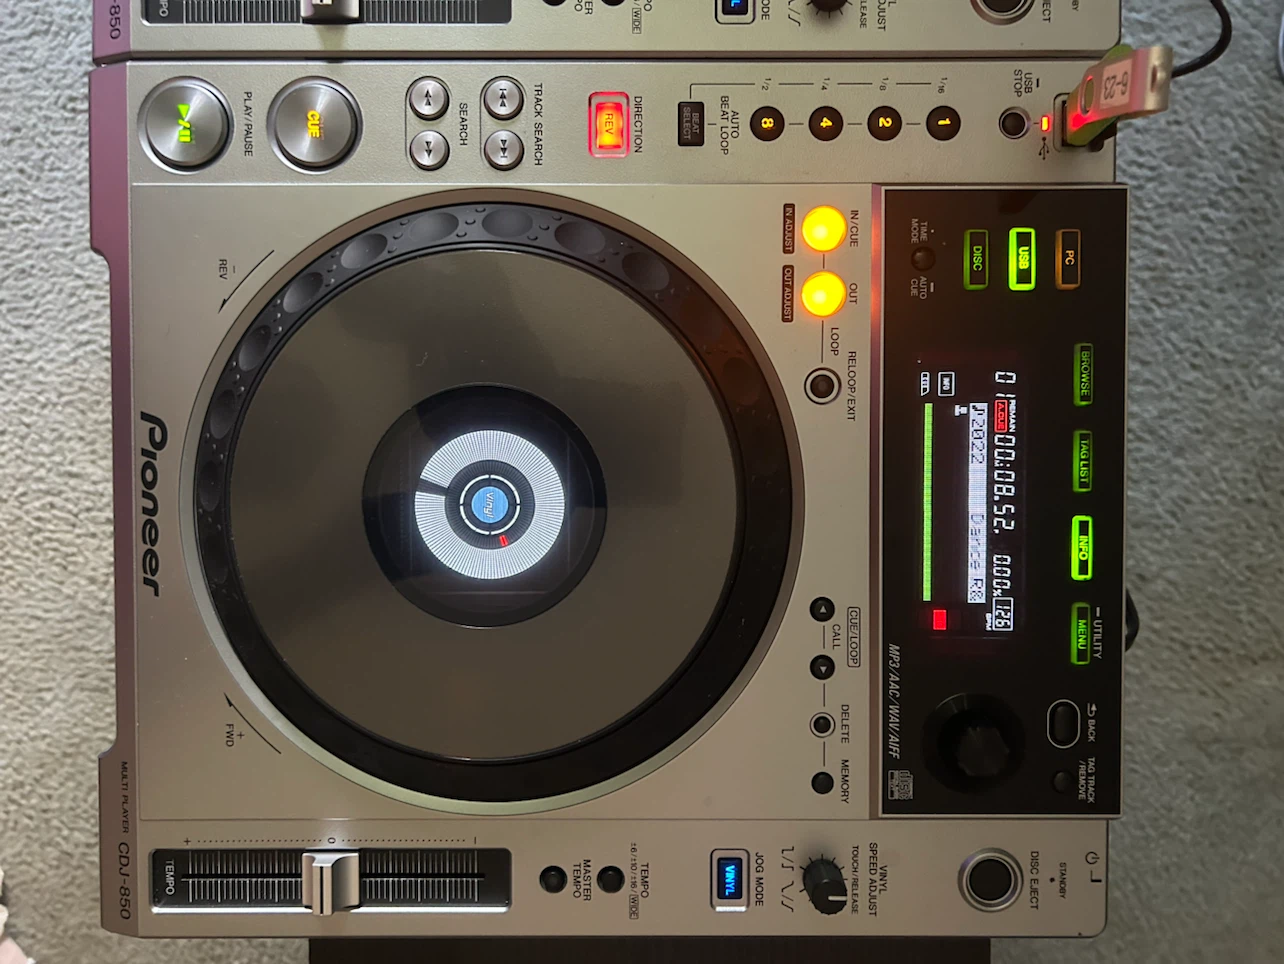Push the Beat Select button
This screenshot has width=1284, height=964.
click(x=690, y=124)
